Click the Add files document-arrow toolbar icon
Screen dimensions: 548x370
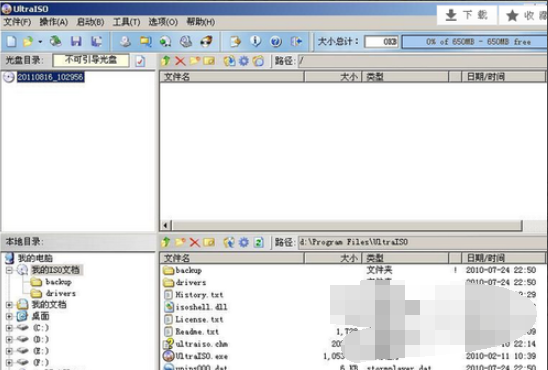[235, 41]
